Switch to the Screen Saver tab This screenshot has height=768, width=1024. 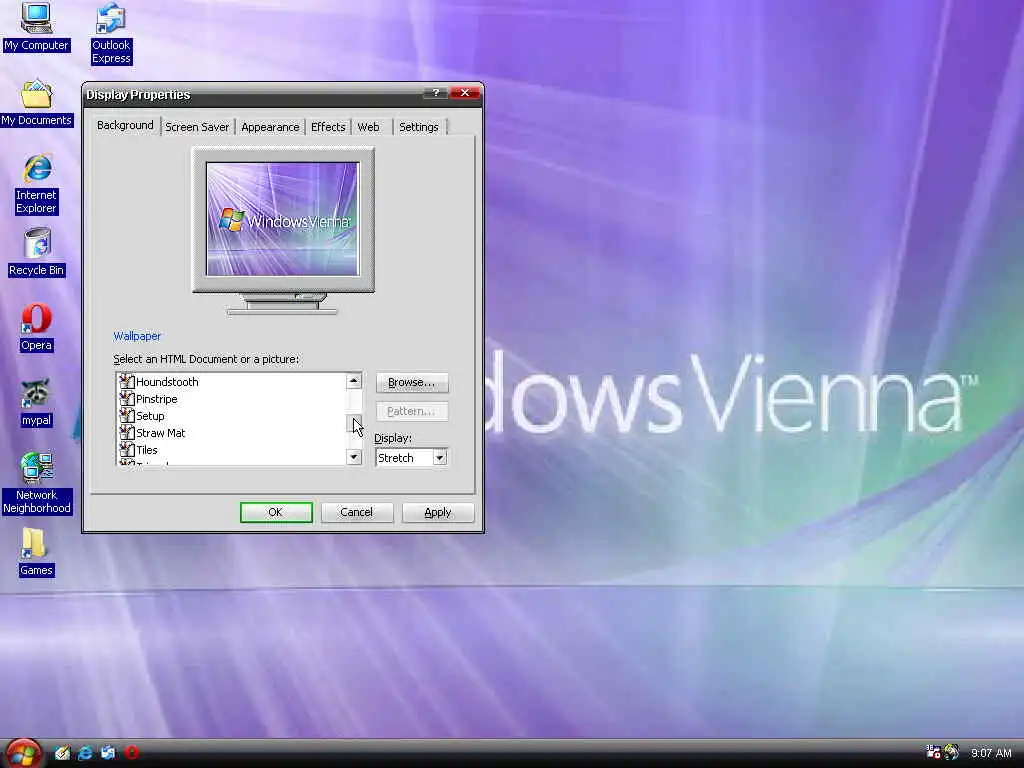tap(197, 127)
